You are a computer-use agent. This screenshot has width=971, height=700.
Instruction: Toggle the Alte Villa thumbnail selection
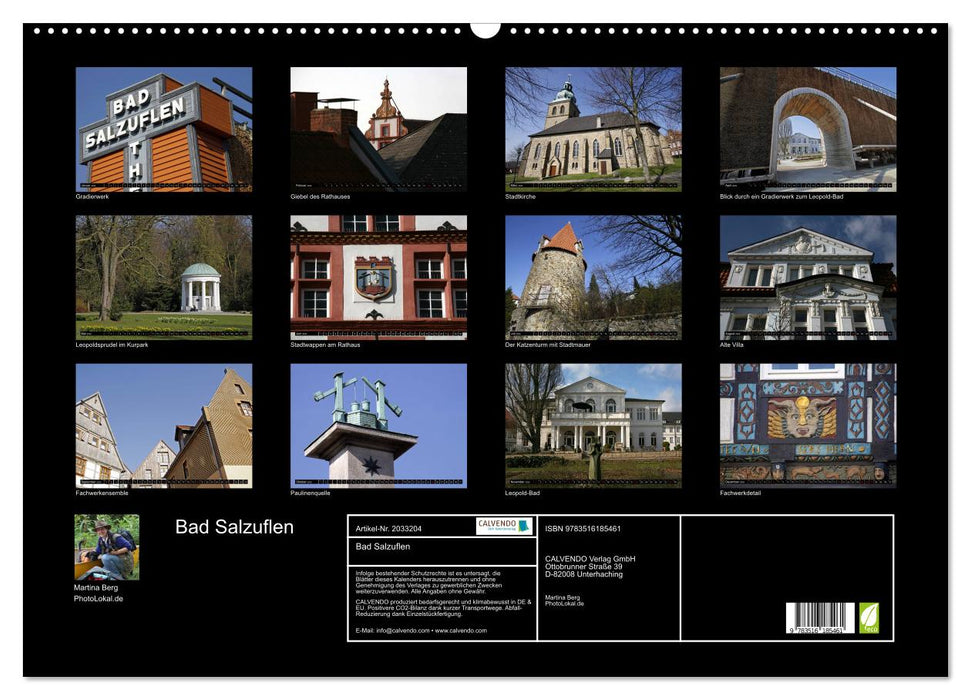click(810, 280)
